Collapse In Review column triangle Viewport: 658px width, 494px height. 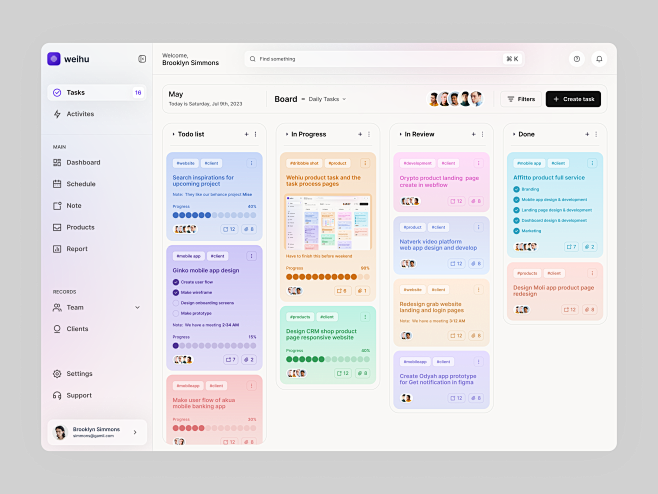coord(400,134)
